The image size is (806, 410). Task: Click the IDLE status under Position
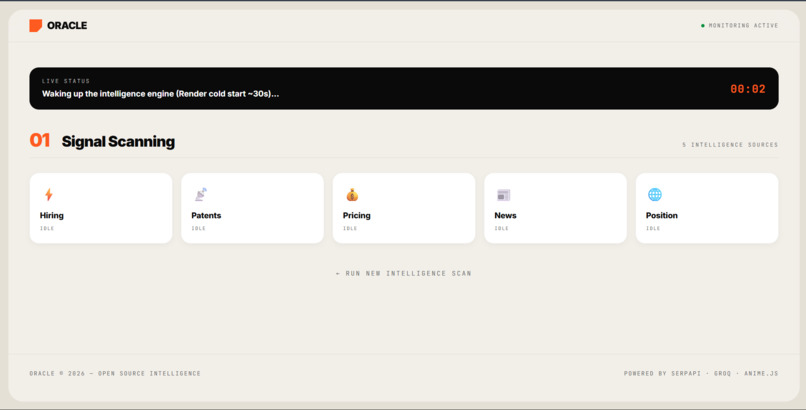[x=653, y=229]
